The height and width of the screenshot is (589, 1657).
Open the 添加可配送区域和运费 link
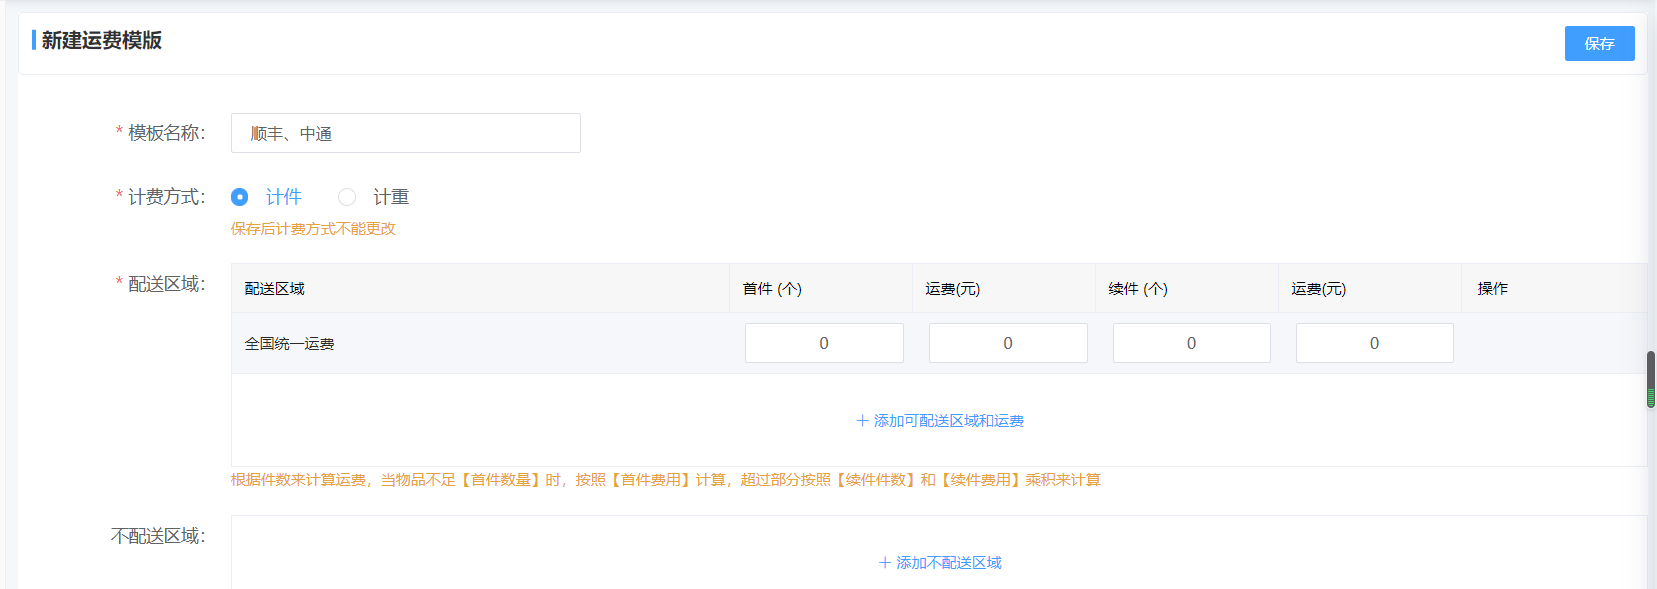tap(948, 421)
